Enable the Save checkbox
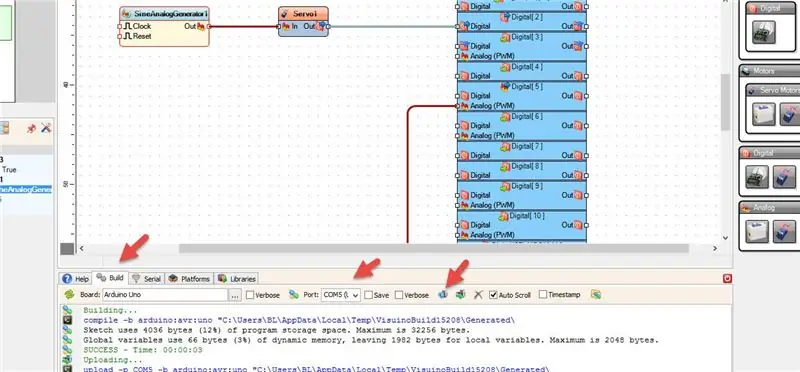 (x=368, y=295)
